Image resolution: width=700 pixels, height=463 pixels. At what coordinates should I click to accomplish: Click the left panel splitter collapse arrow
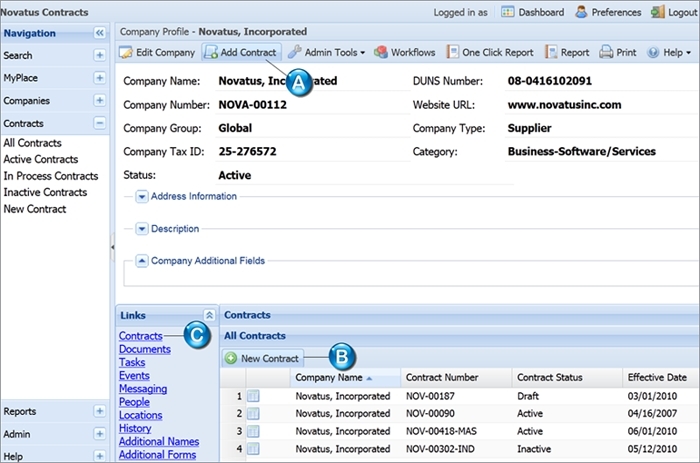click(x=112, y=246)
